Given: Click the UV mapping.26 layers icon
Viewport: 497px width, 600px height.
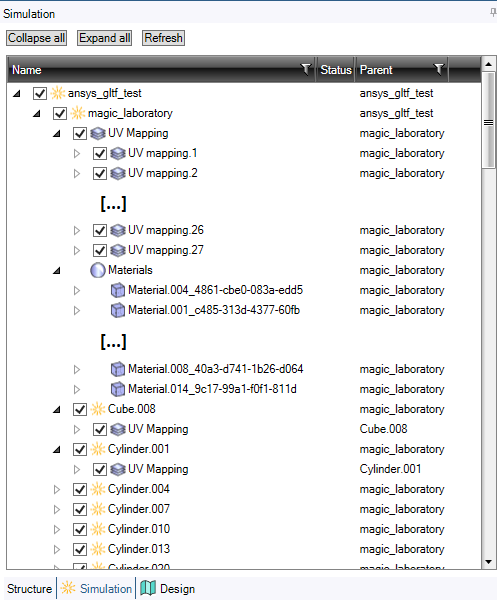Looking at the screenshot, I should (x=118, y=230).
